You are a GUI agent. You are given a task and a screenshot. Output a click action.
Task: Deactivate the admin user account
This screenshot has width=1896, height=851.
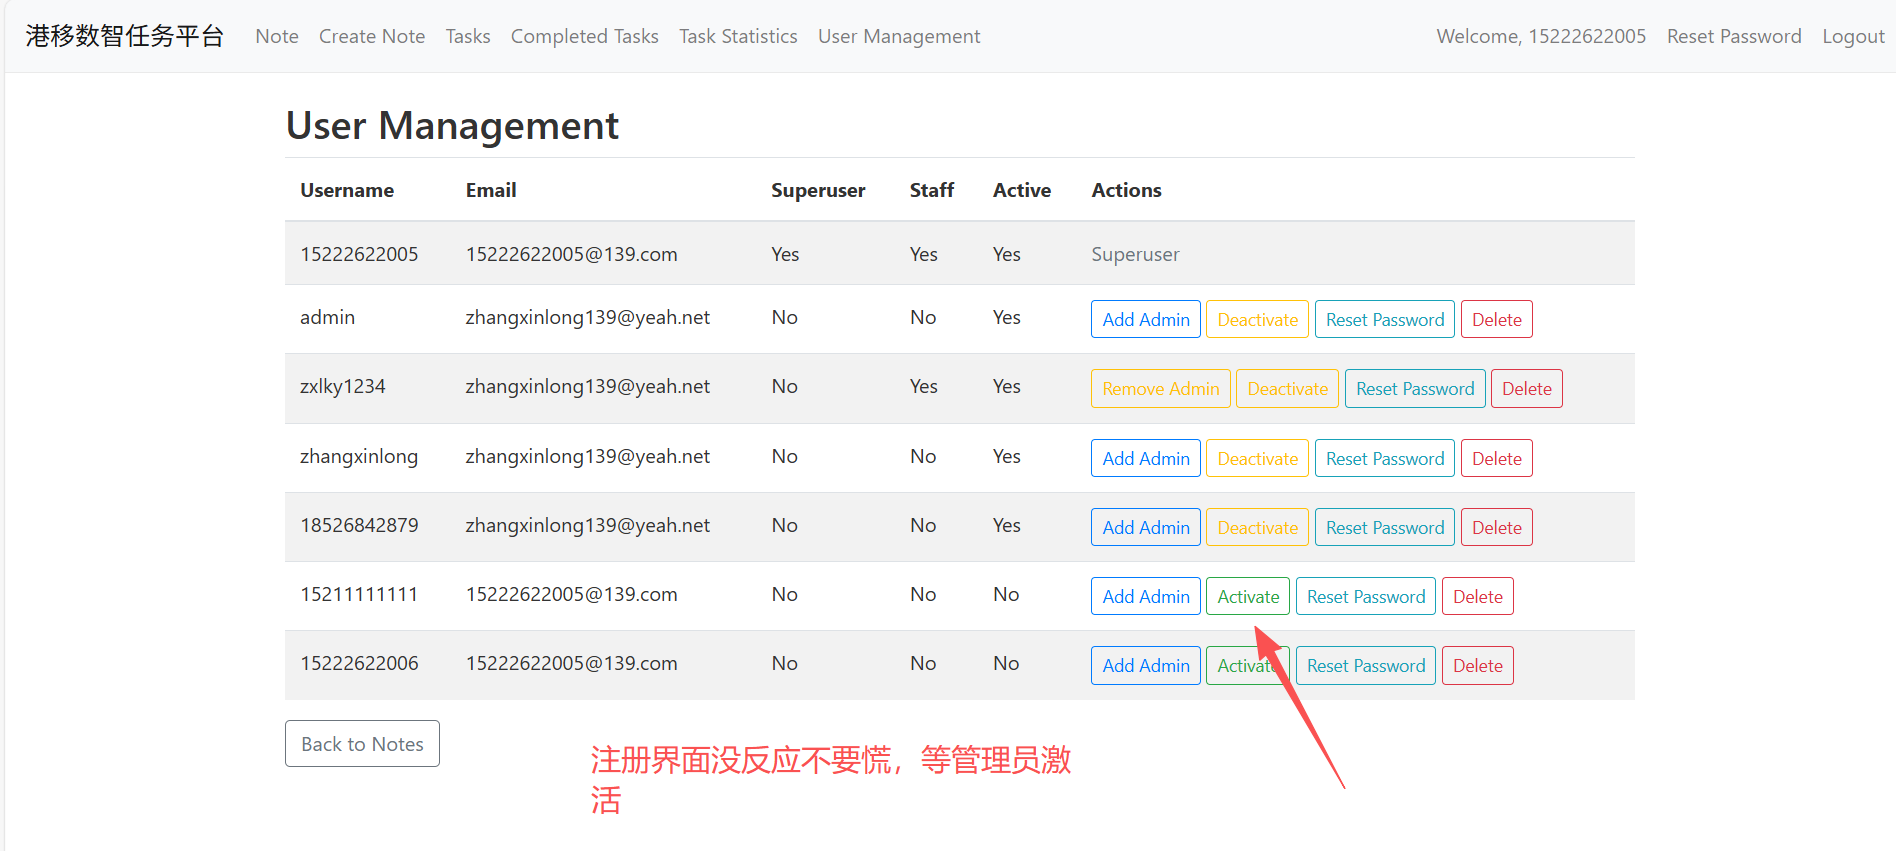(x=1257, y=320)
